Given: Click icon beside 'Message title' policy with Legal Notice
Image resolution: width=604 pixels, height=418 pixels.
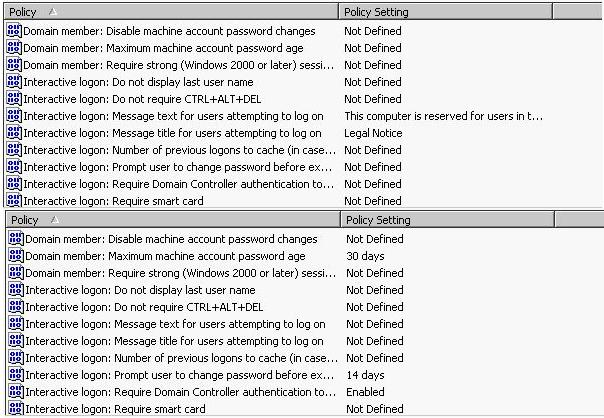Looking at the screenshot, I should (x=14, y=133).
